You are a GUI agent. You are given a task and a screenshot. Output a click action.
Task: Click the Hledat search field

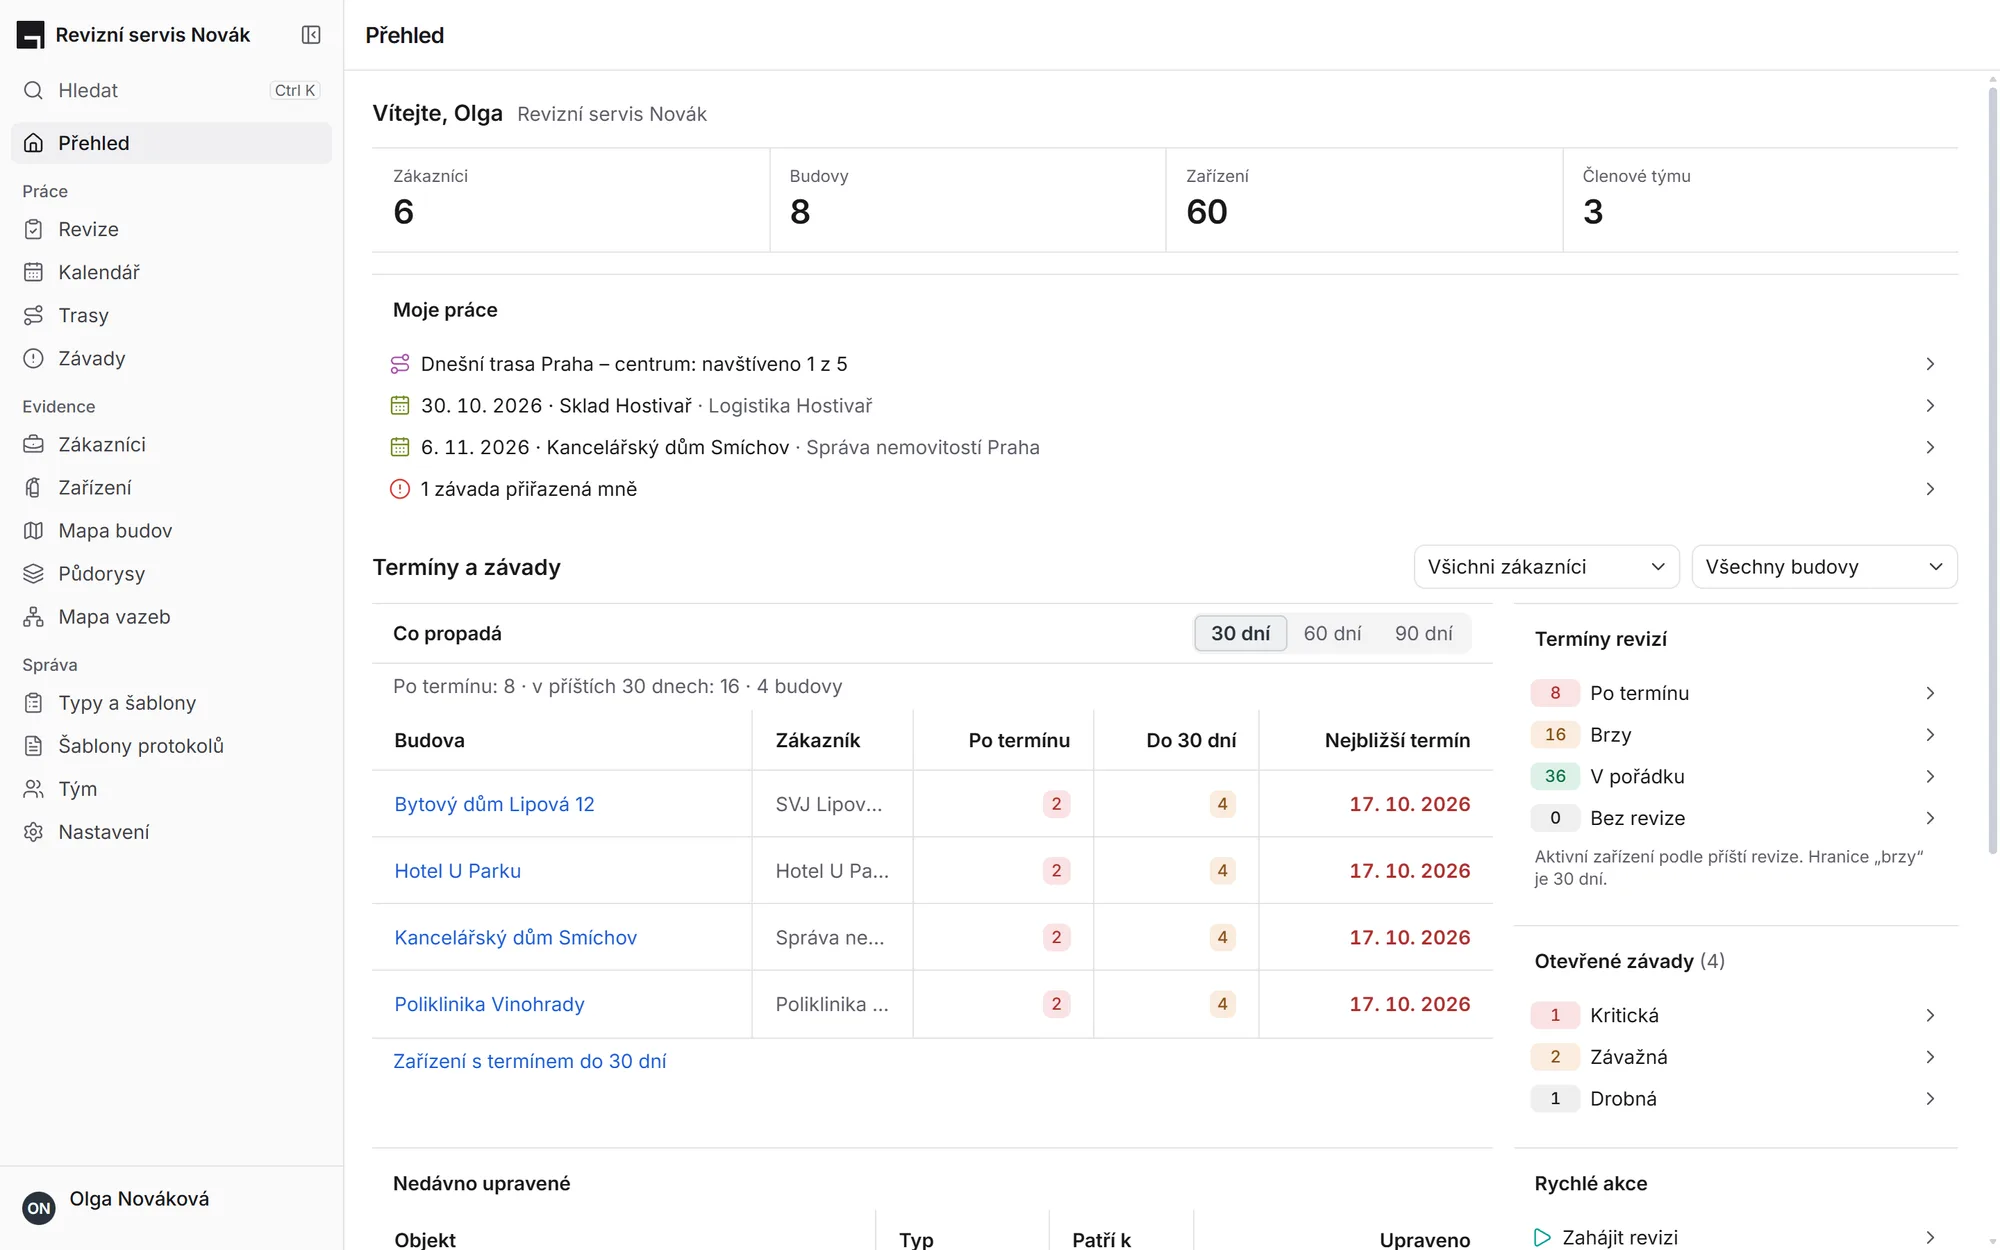(171, 90)
